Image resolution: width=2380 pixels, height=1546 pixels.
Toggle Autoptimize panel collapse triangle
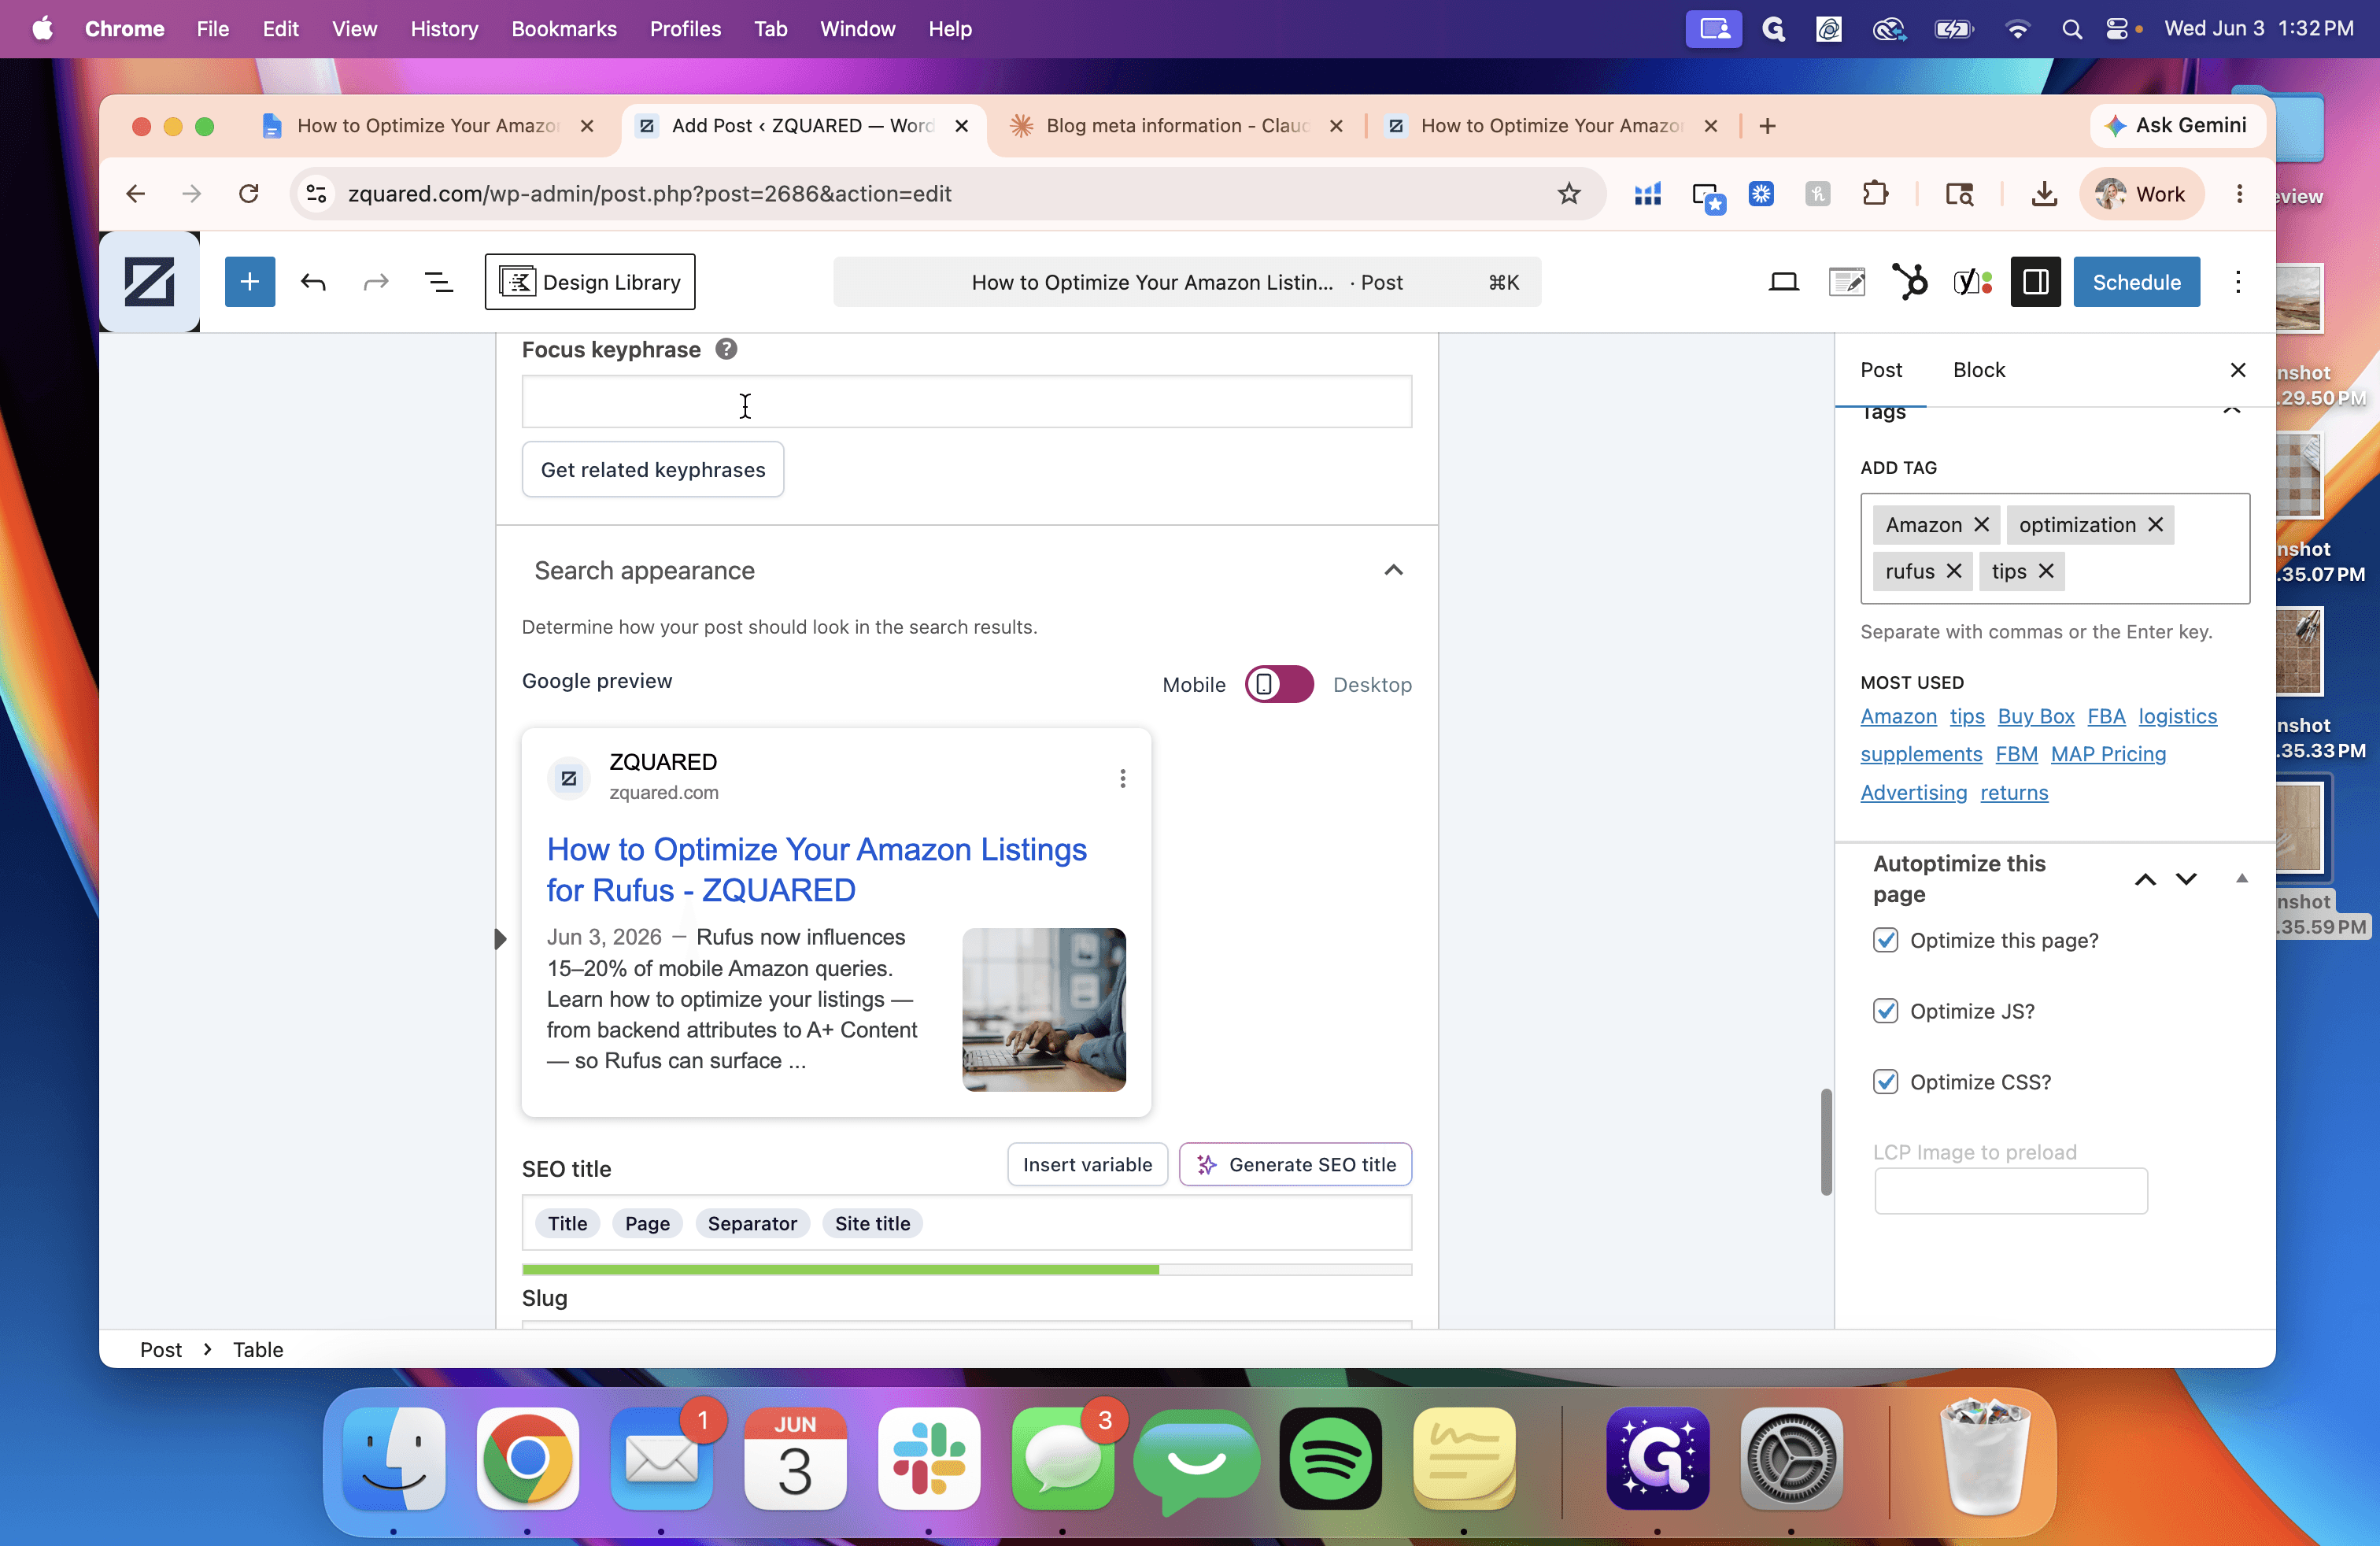pyautogui.click(x=2242, y=878)
